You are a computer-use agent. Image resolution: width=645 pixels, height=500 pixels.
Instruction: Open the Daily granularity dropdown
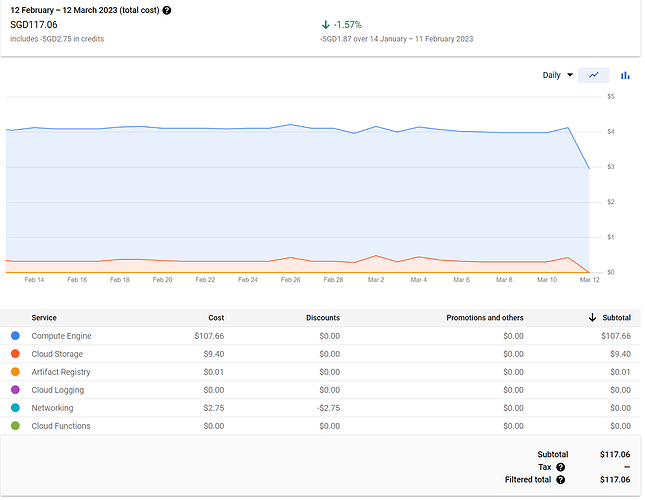(558, 75)
